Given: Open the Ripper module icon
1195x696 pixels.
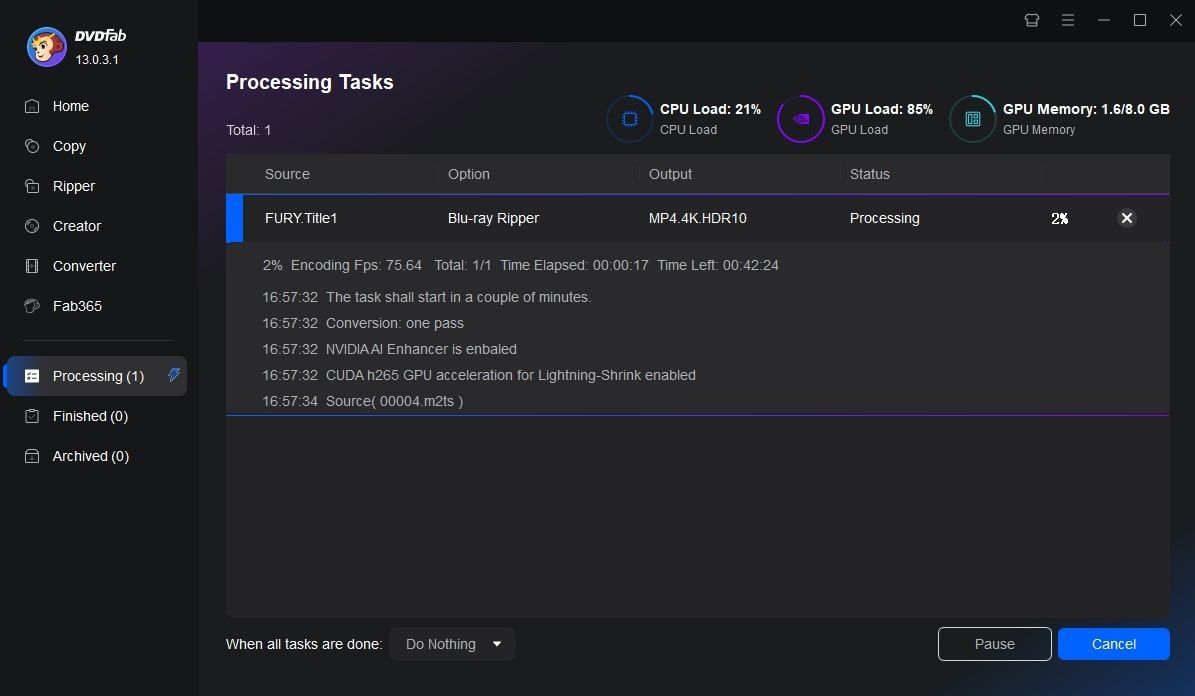Looking at the screenshot, I should coord(32,186).
